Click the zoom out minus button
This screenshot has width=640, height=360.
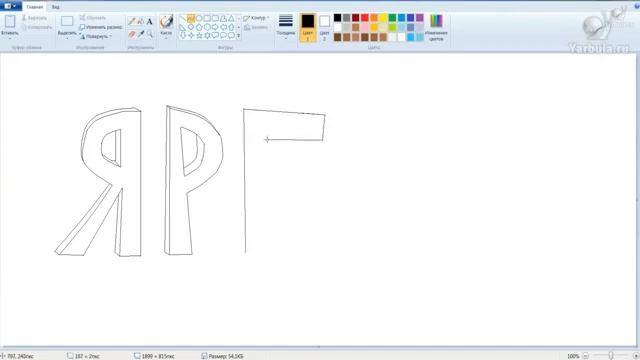pyautogui.click(x=585, y=356)
